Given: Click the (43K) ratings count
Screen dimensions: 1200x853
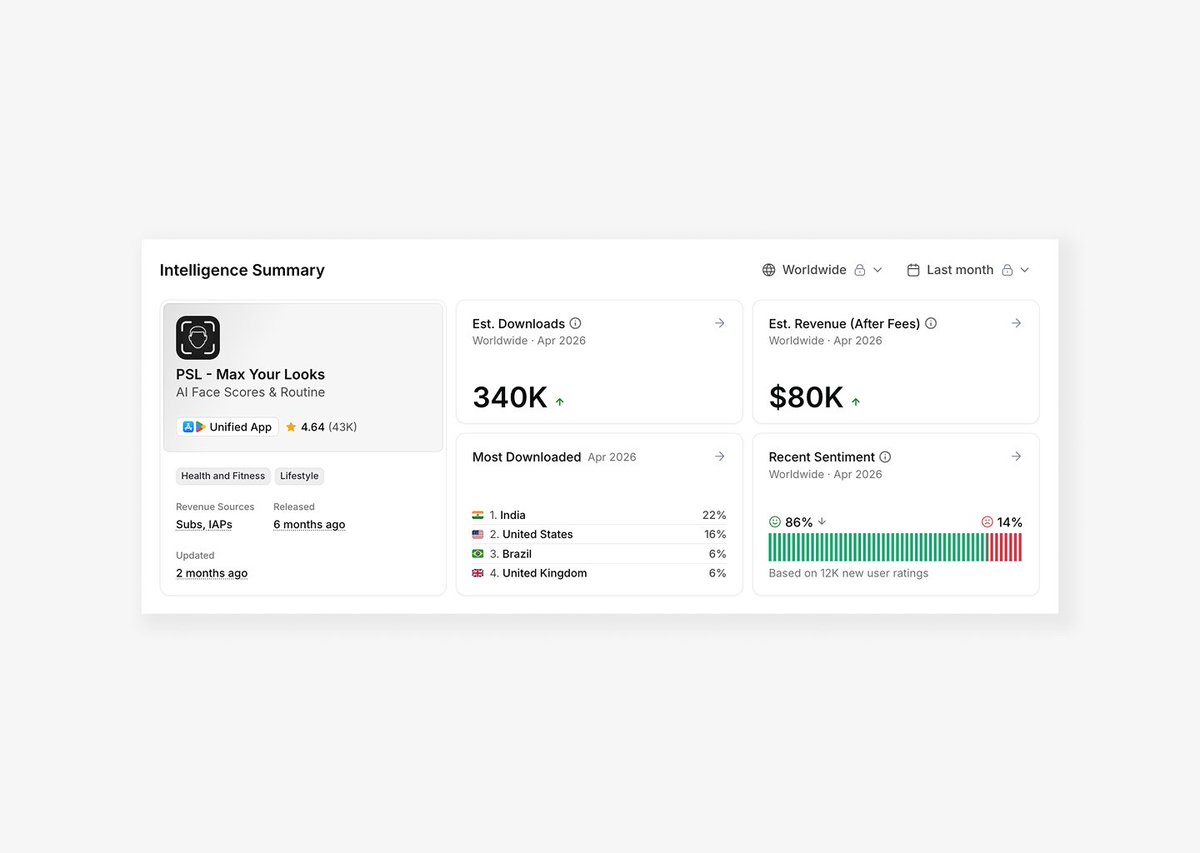Looking at the screenshot, I should coord(343,427).
